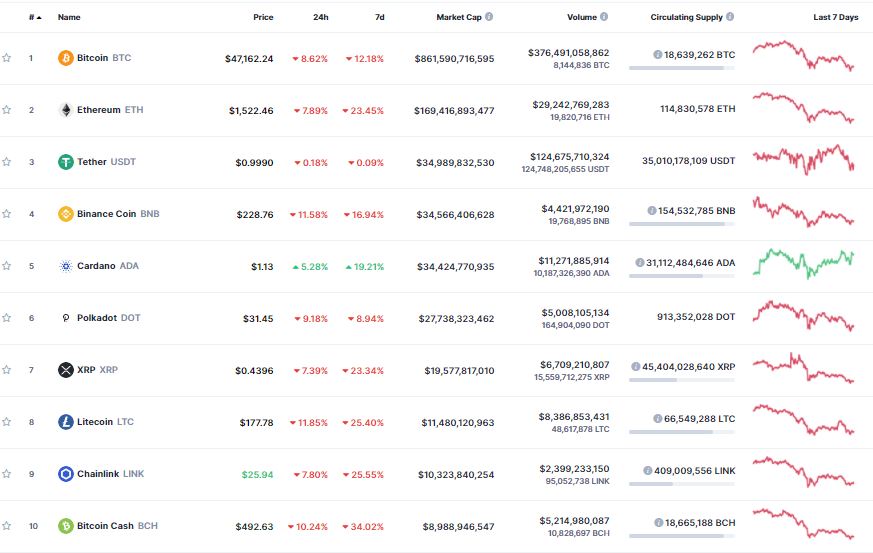Open the Tether USDT coin page
The image size is (873, 553).
pos(106,162)
